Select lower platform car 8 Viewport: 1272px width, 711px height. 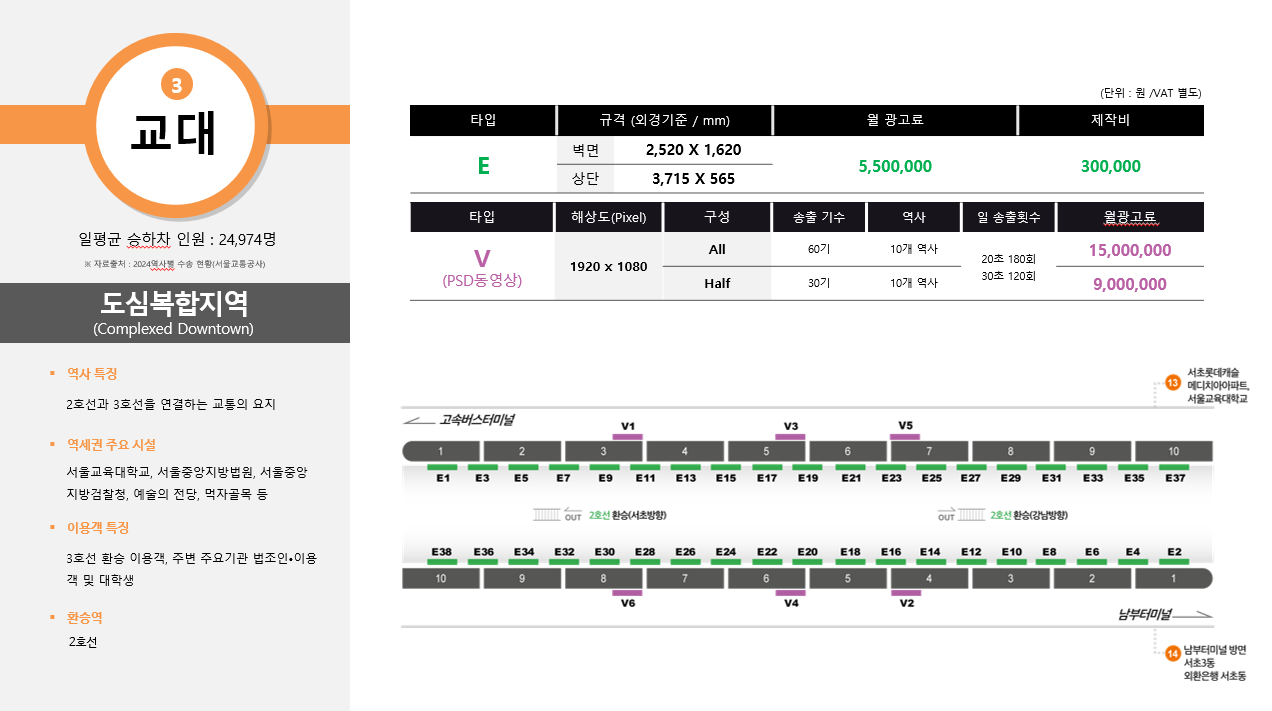[603, 578]
